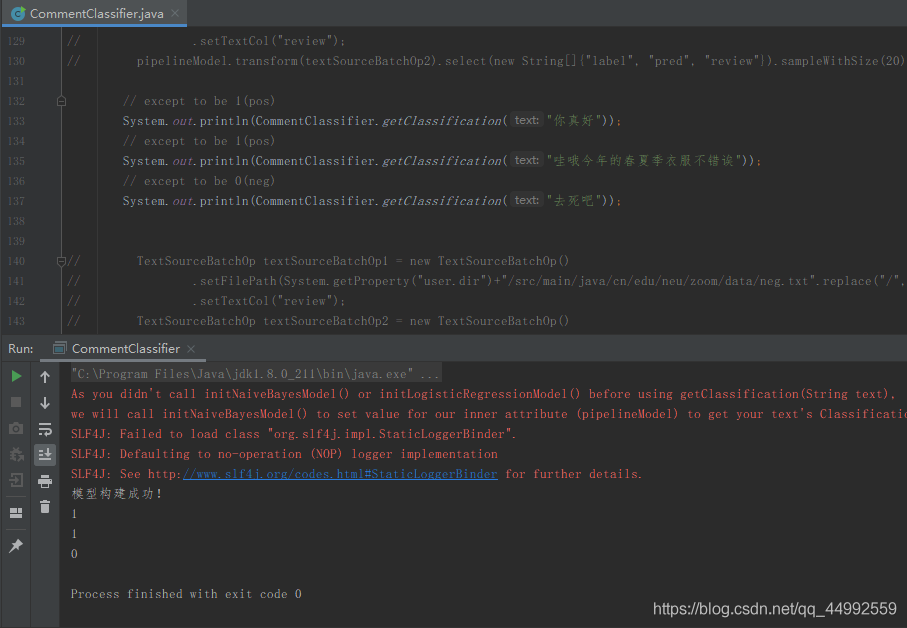Collapse the code fold at line 132
Image resolution: width=907 pixels, height=628 pixels.
61,101
